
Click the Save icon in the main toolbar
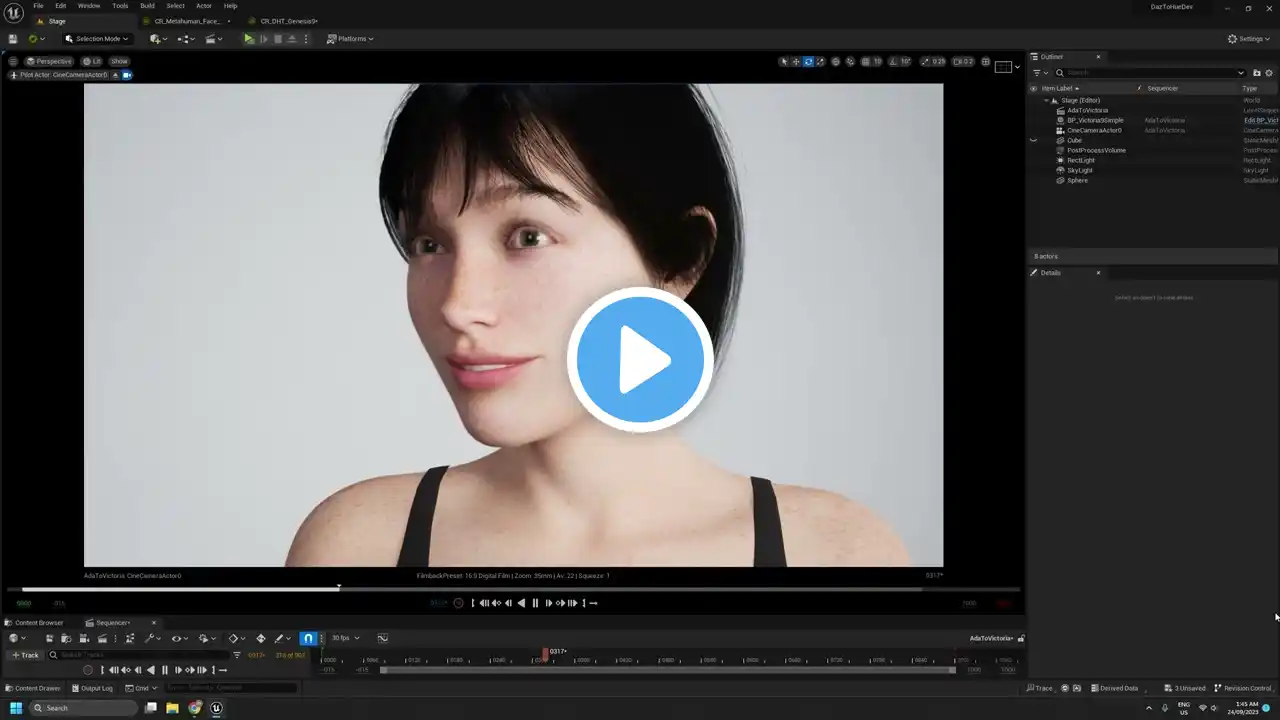pyautogui.click(x=13, y=39)
